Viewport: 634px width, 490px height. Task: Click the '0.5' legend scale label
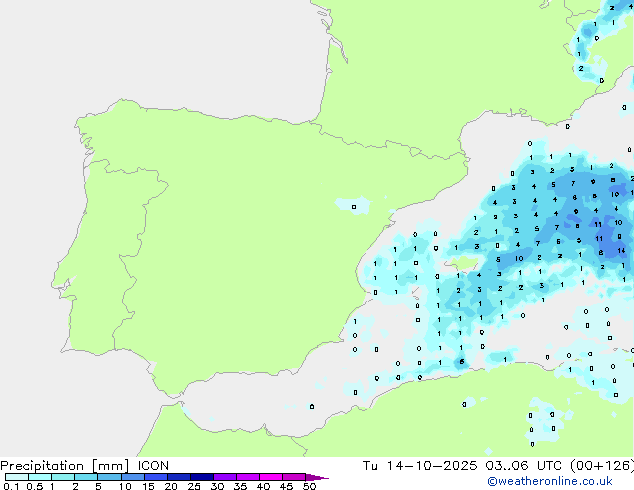(x=35, y=486)
